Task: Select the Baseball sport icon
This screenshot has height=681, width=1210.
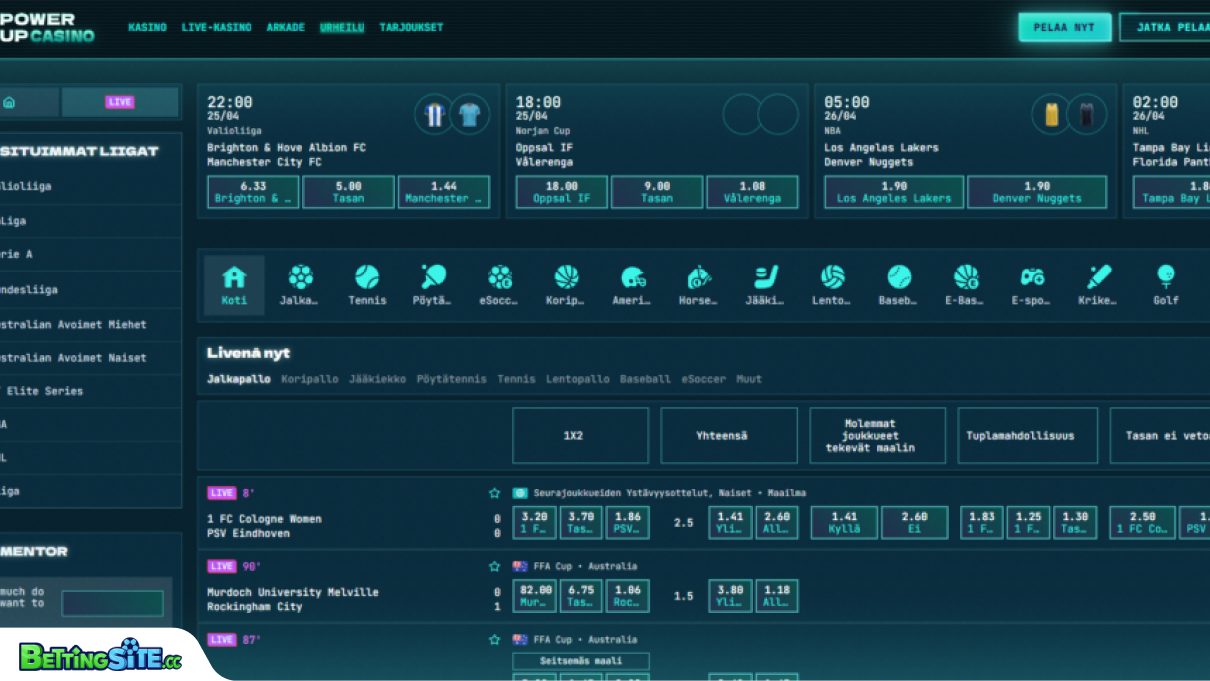Action: 898,285
